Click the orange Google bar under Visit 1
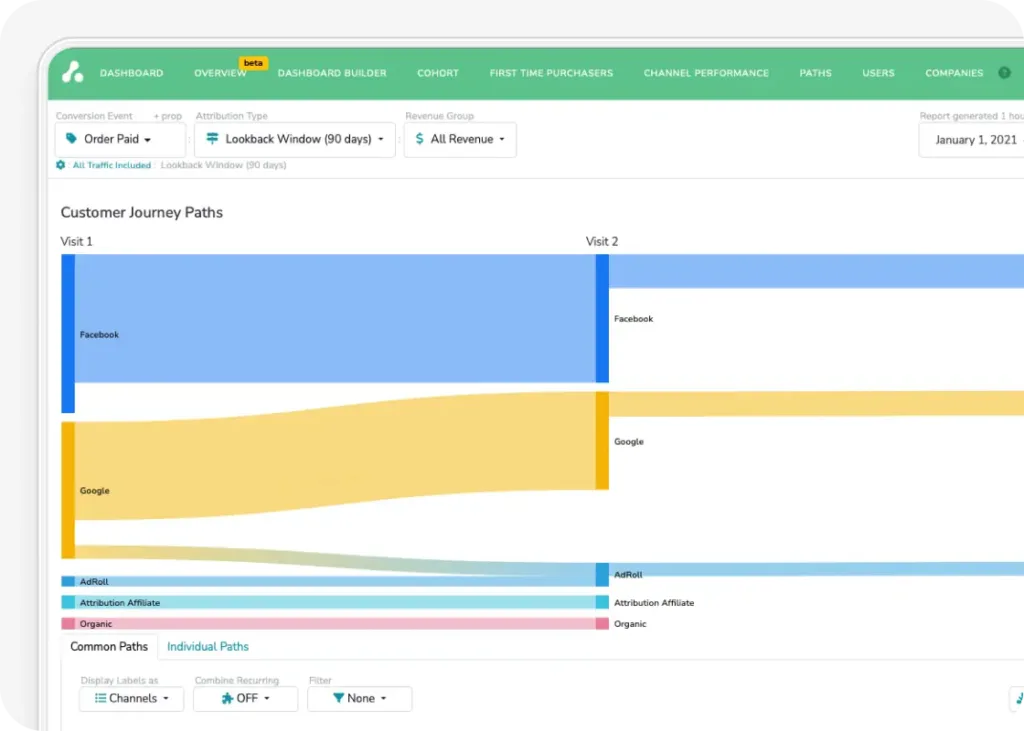1024x731 pixels. coord(68,490)
